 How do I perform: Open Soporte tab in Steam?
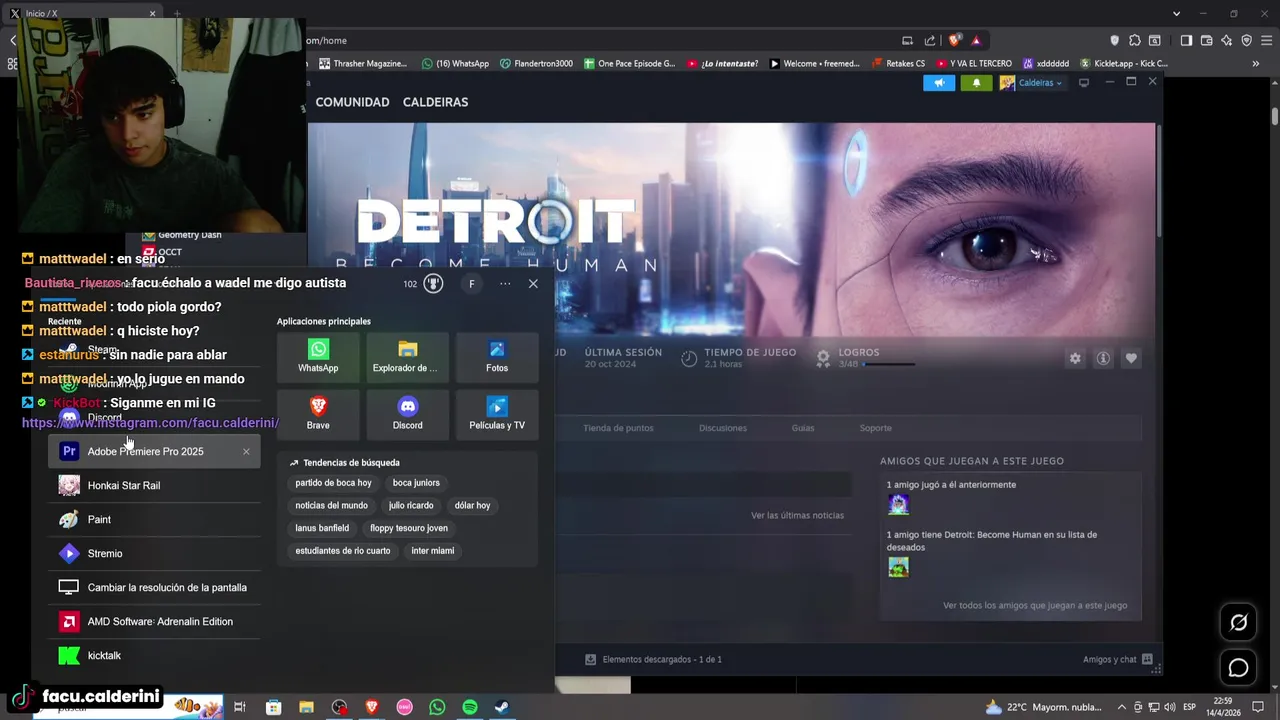click(875, 428)
